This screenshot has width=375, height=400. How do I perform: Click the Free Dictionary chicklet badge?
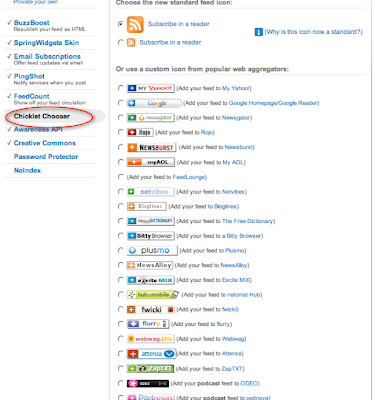[151, 221]
